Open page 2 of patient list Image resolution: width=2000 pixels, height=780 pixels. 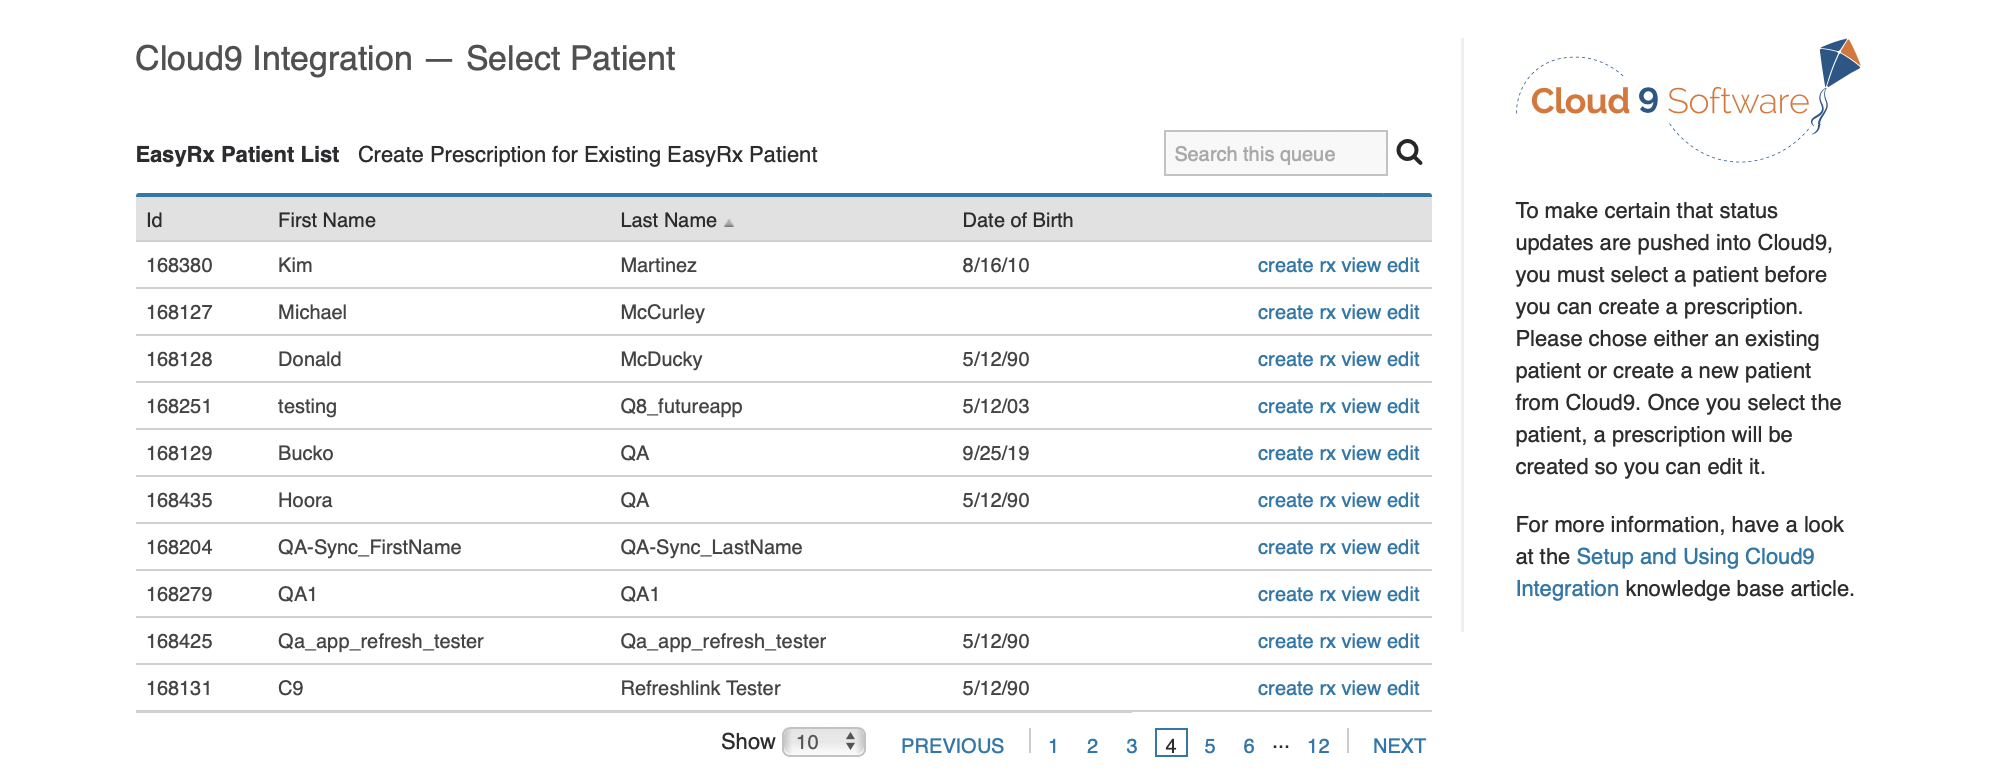tap(1092, 746)
